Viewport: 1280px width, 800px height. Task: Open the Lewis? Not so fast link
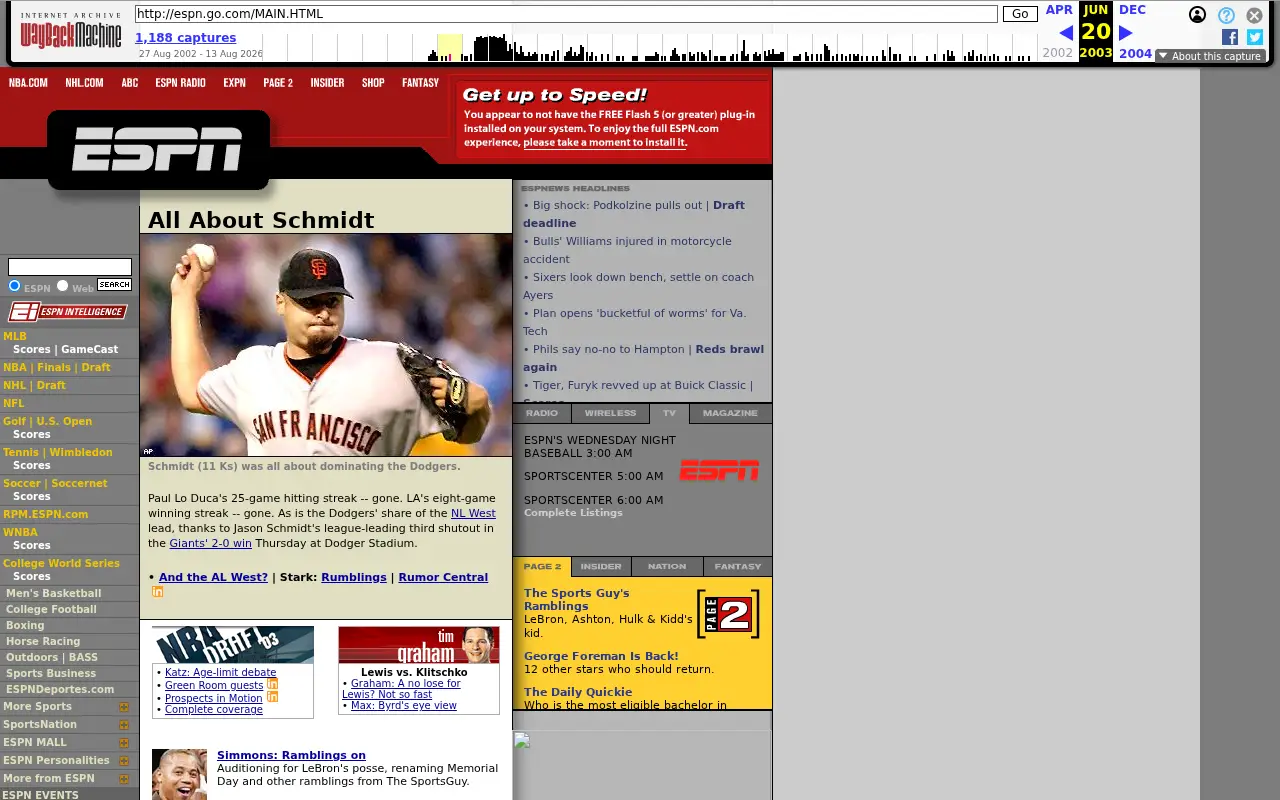click(x=387, y=694)
